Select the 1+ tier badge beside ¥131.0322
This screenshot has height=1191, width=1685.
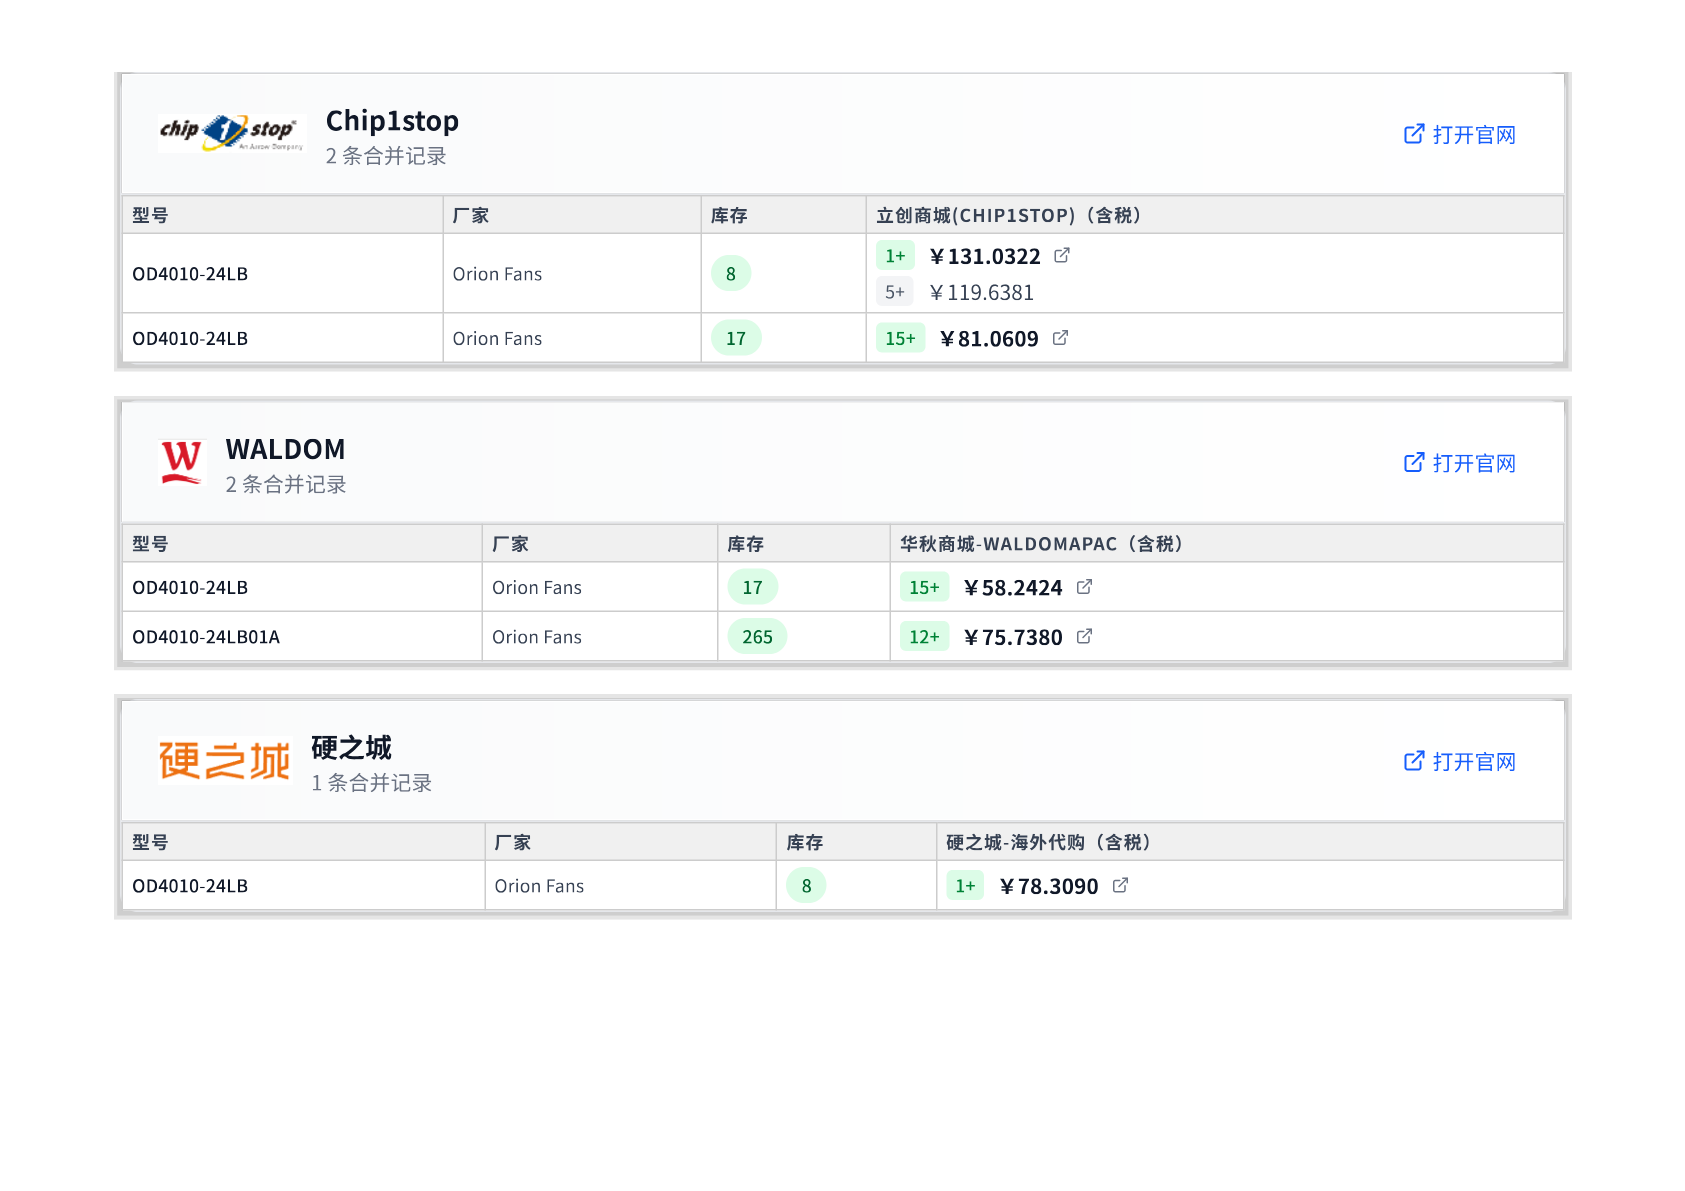point(896,256)
